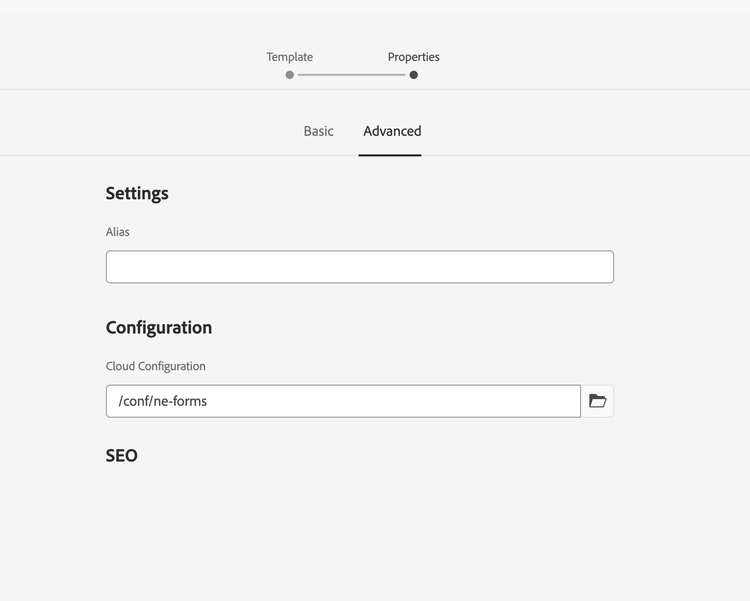Click into the Cloud Configuration path field

(343, 401)
